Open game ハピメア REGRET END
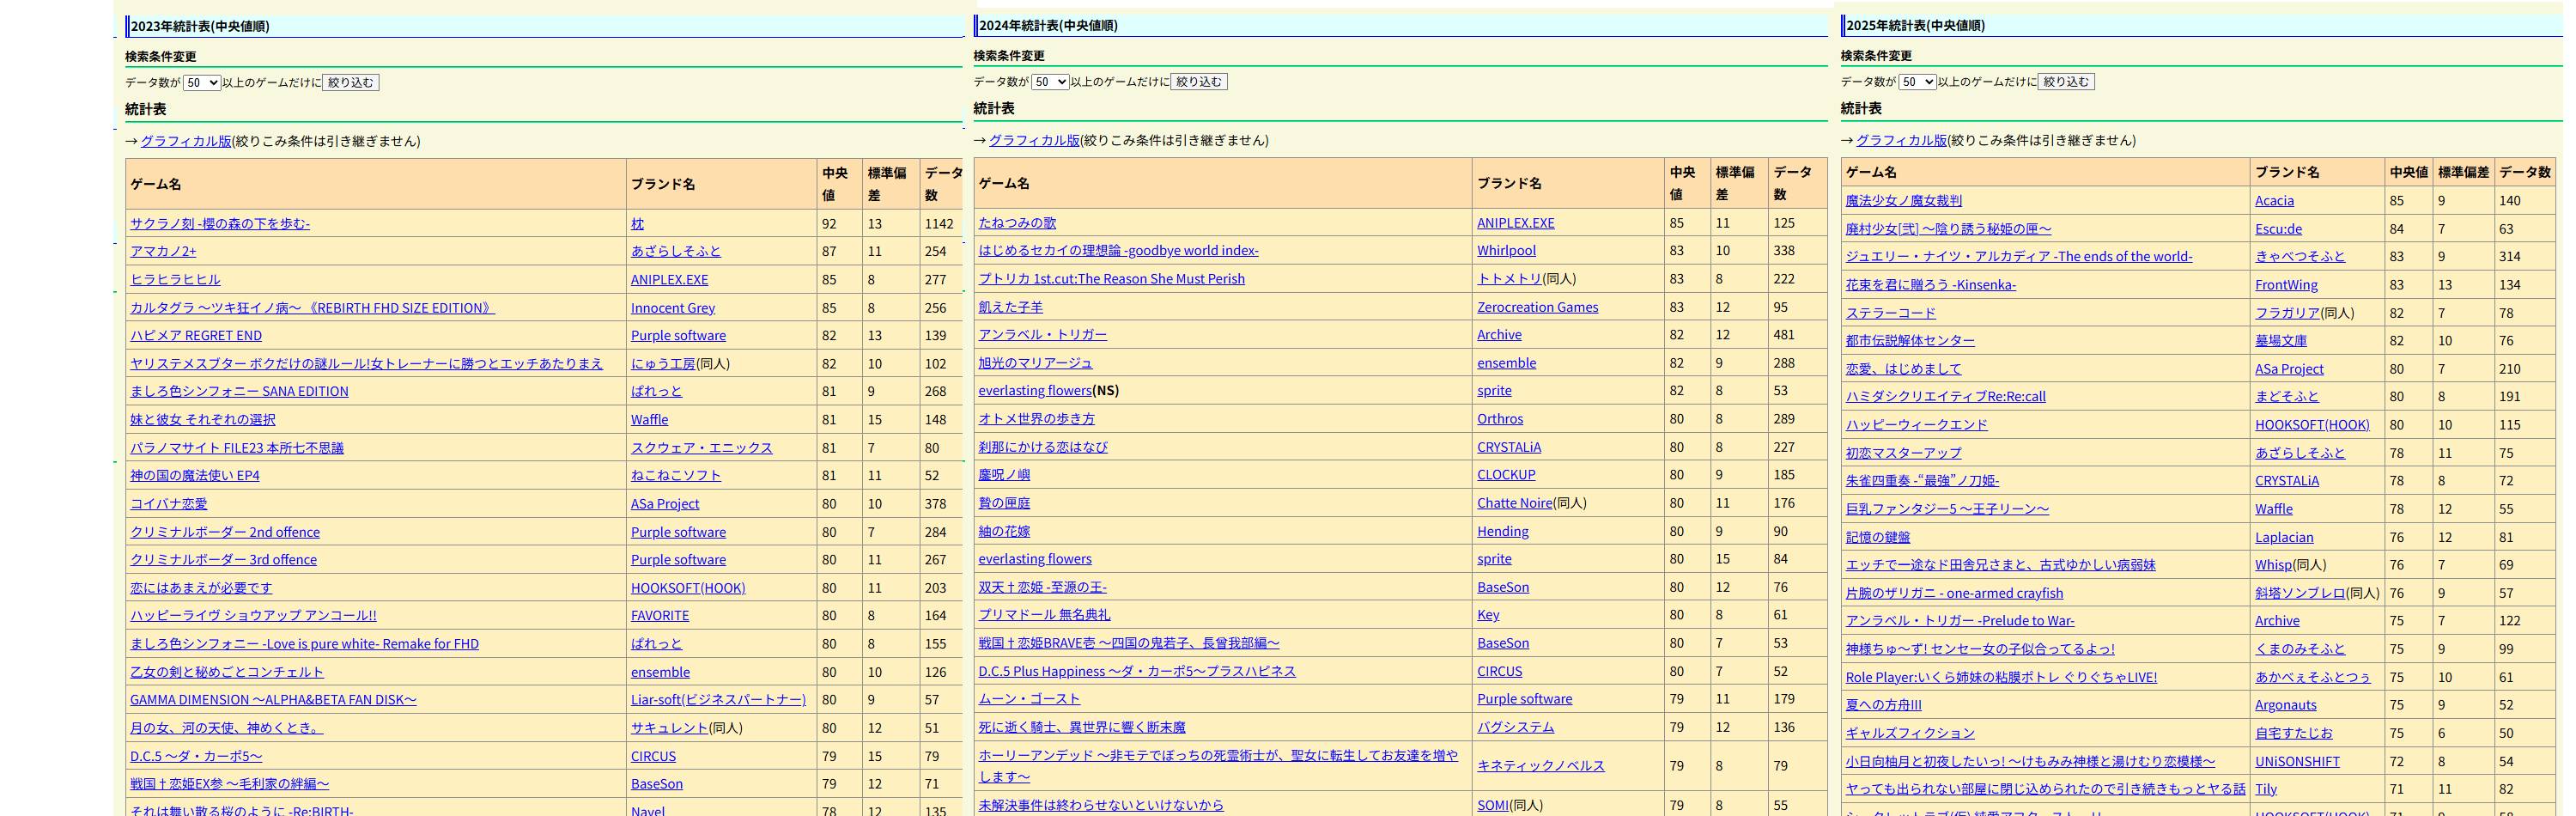 (196, 336)
